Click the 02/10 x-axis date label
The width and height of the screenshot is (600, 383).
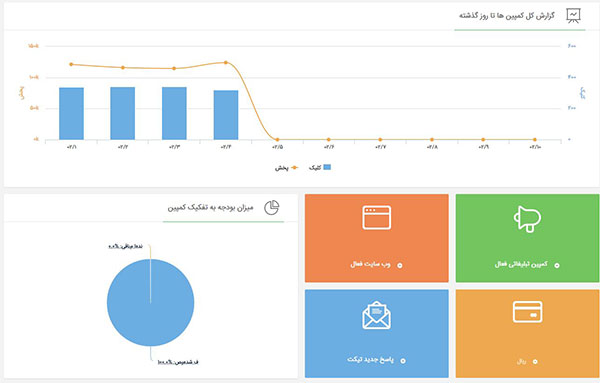pos(535,147)
